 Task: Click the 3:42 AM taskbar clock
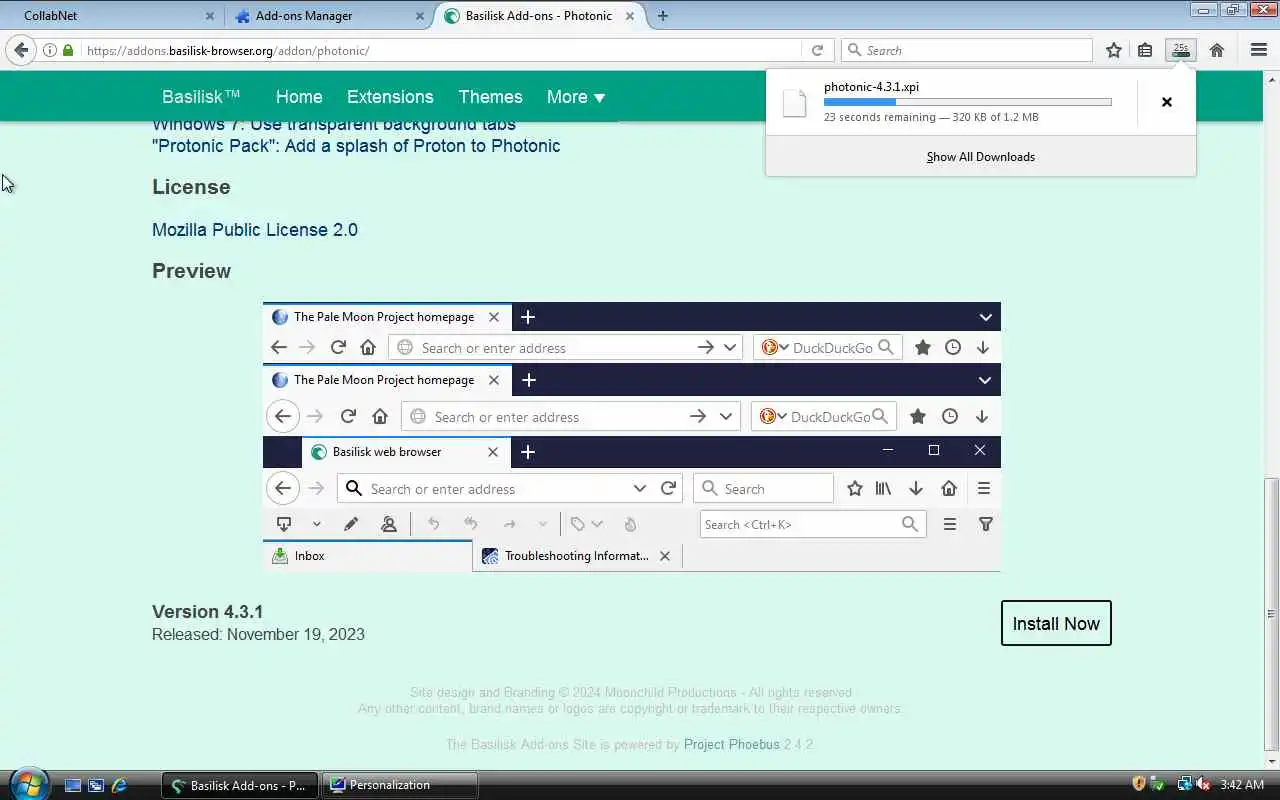point(1242,785)
